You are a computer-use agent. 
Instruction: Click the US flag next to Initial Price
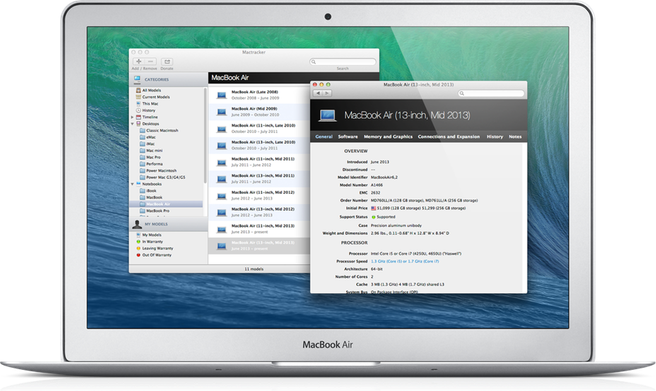pyautogui.click(x=374, y=208)
